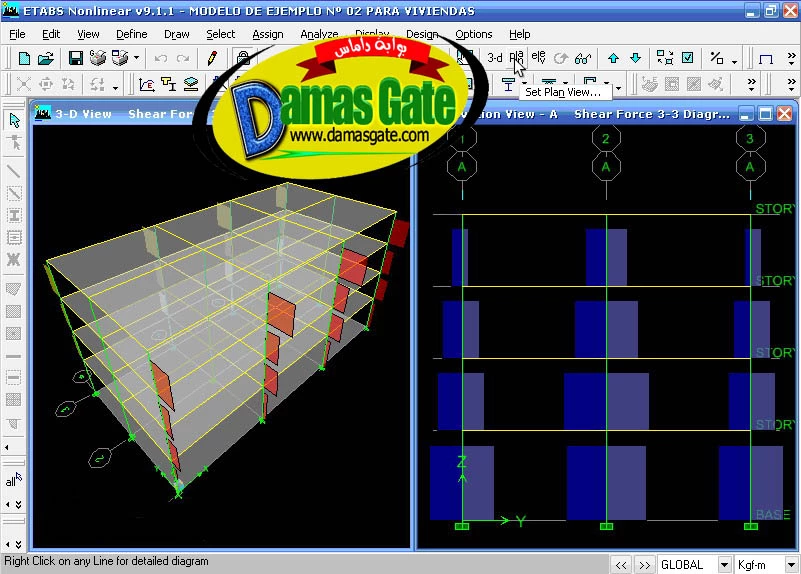The image size is (801, 574).
Task: Click the I-beam frame section assign icon
Action: [x=508, y=85]
